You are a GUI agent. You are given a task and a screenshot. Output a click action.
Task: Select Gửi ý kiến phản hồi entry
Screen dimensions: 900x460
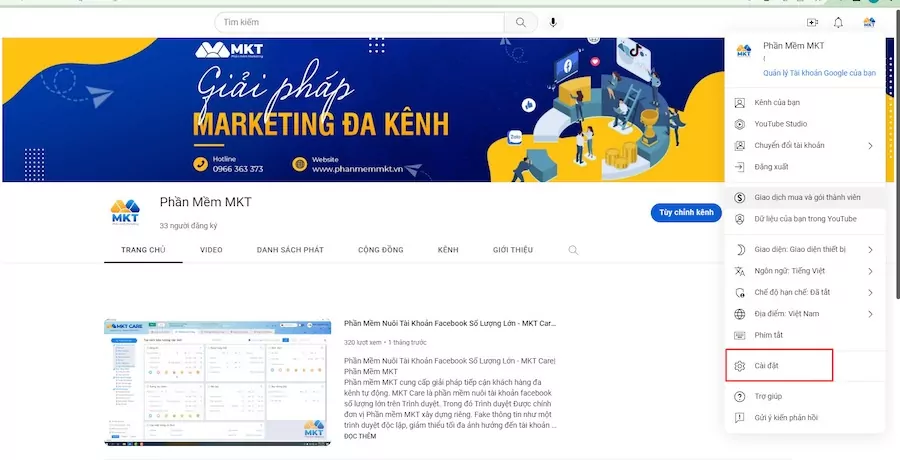pyautogui.click(x=805, y=418)
